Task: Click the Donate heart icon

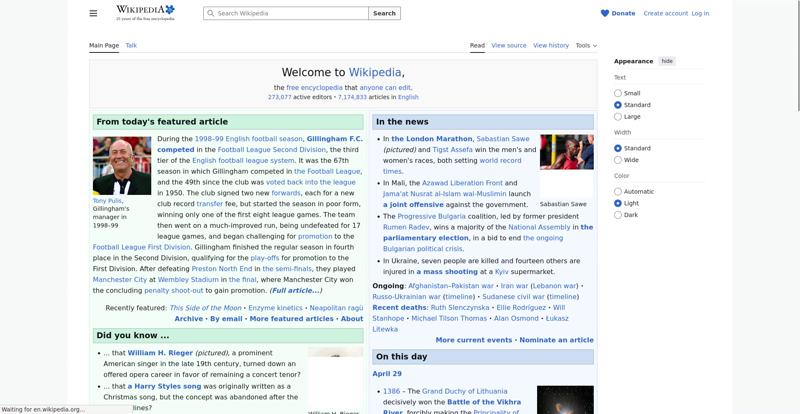Action: coord(605,13)
